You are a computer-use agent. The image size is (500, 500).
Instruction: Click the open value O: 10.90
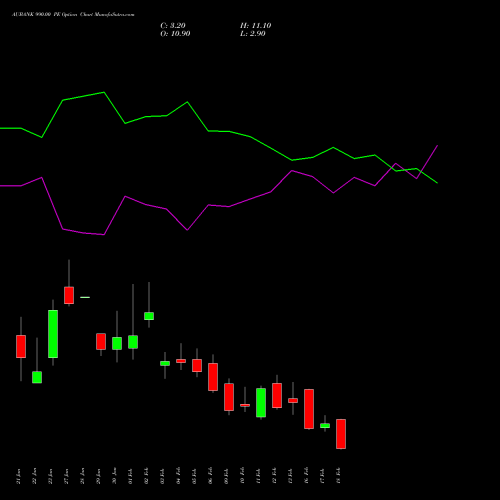pos(175,34)
